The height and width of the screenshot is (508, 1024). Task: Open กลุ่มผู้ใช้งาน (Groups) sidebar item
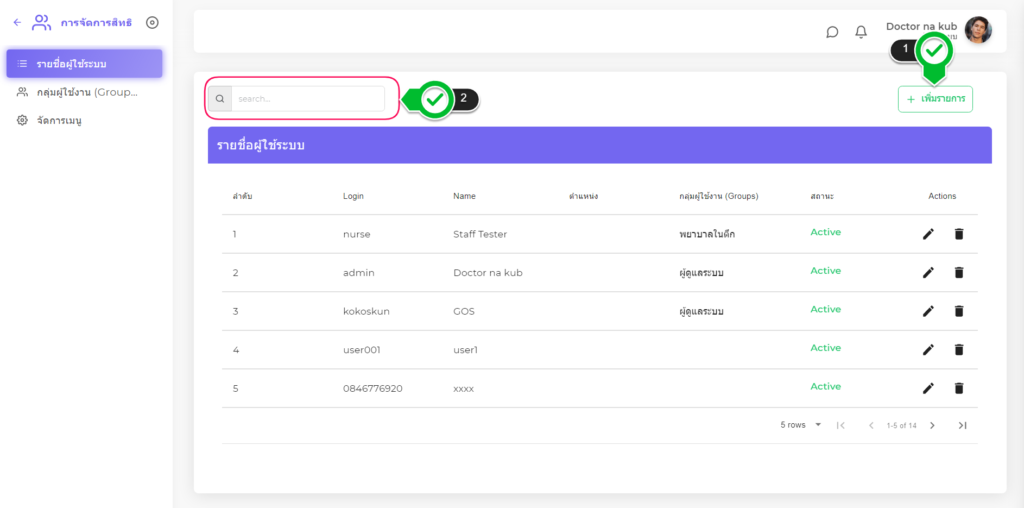point(84,92)
